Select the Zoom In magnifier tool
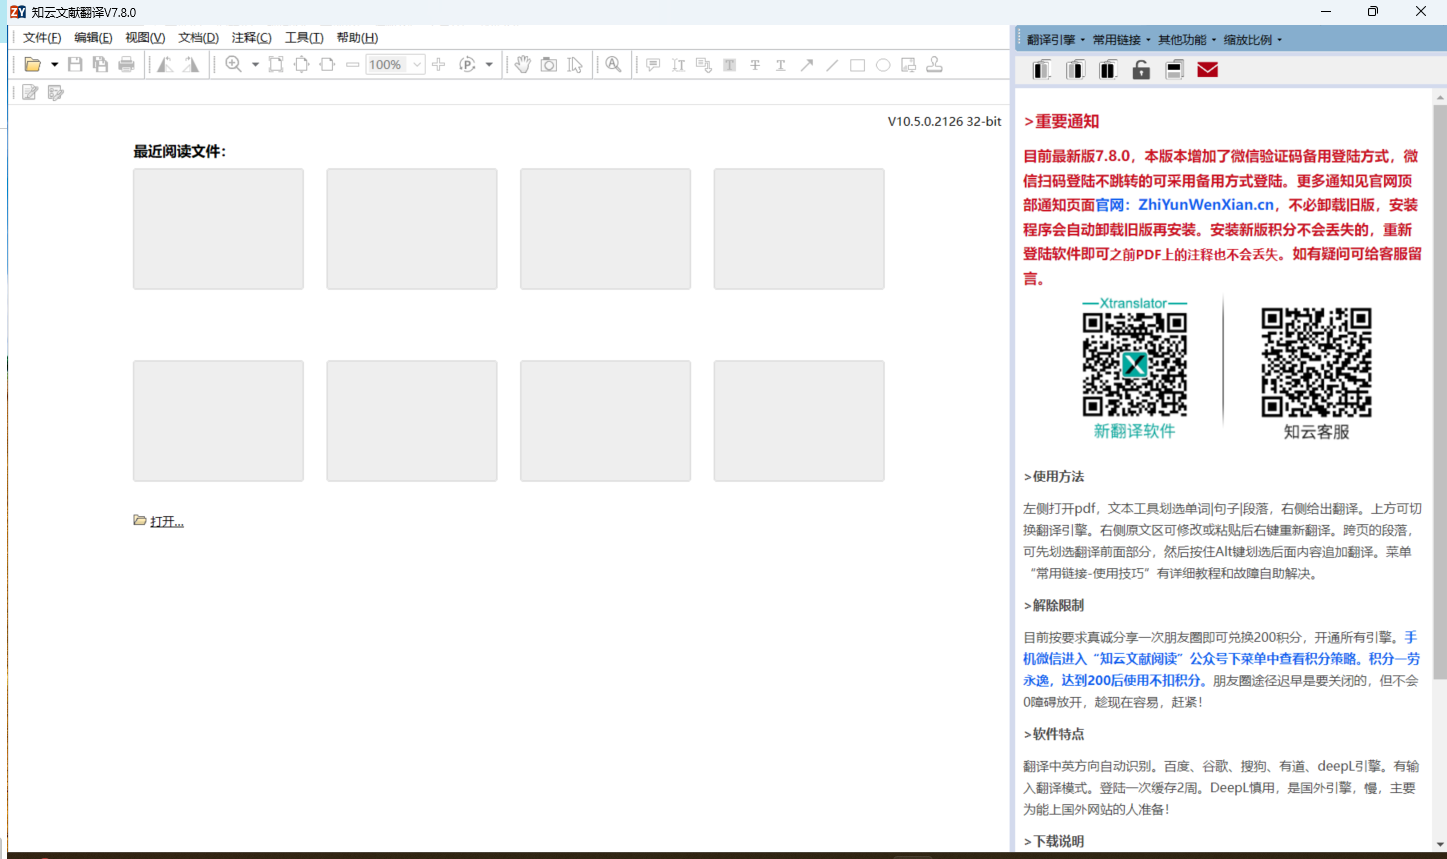The height and width of the screenshot is (859, 1447). pyautogui.click(x=234, y=65)
